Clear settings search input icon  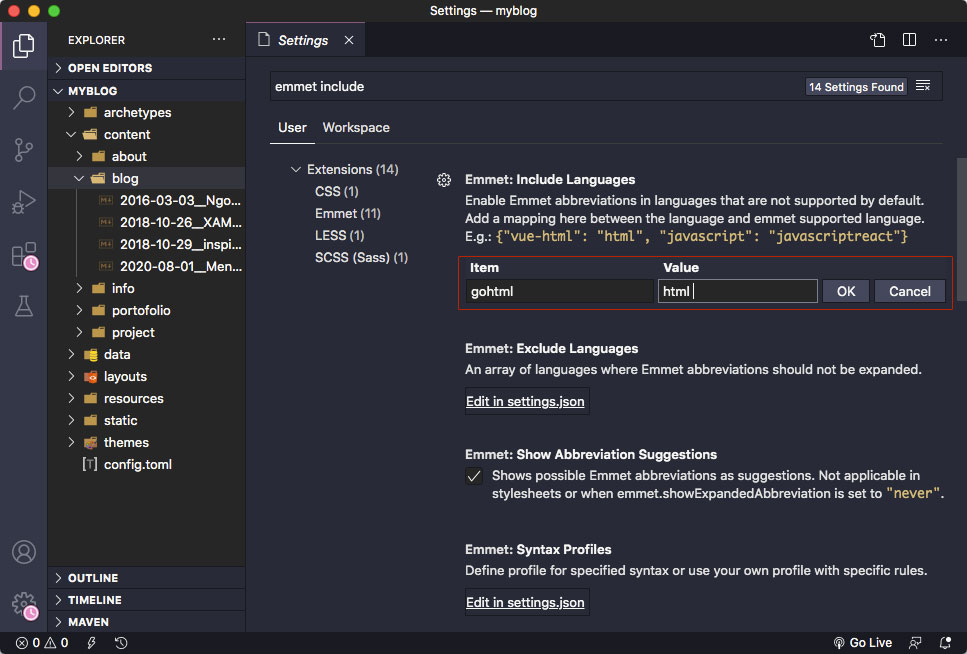(x=923, y=86)
